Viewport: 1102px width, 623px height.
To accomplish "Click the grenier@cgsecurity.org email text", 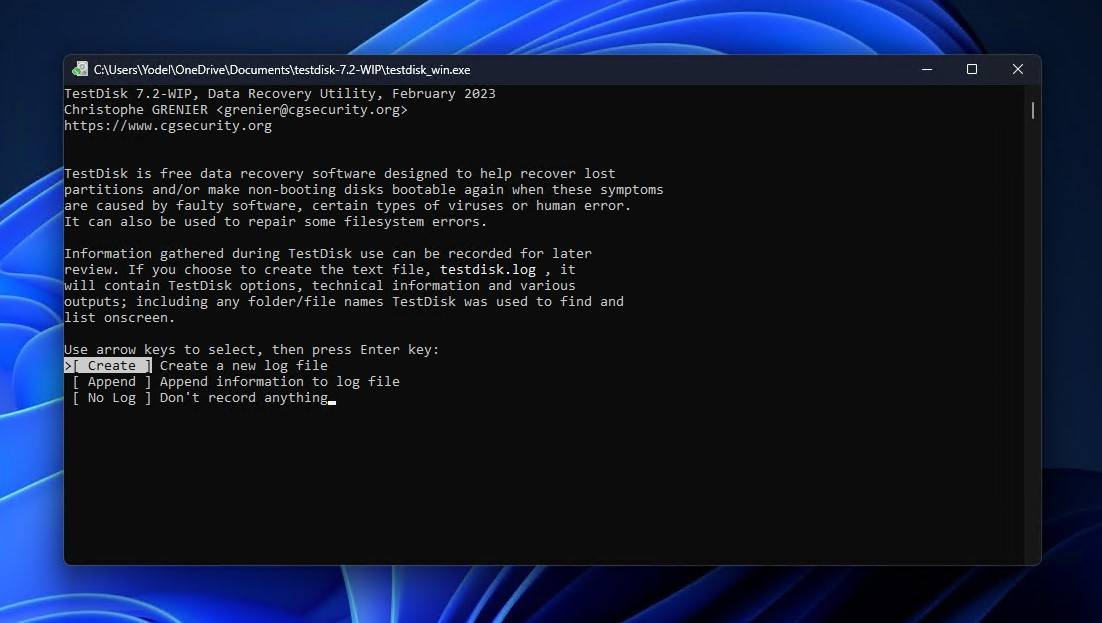I will pos(311,110).
